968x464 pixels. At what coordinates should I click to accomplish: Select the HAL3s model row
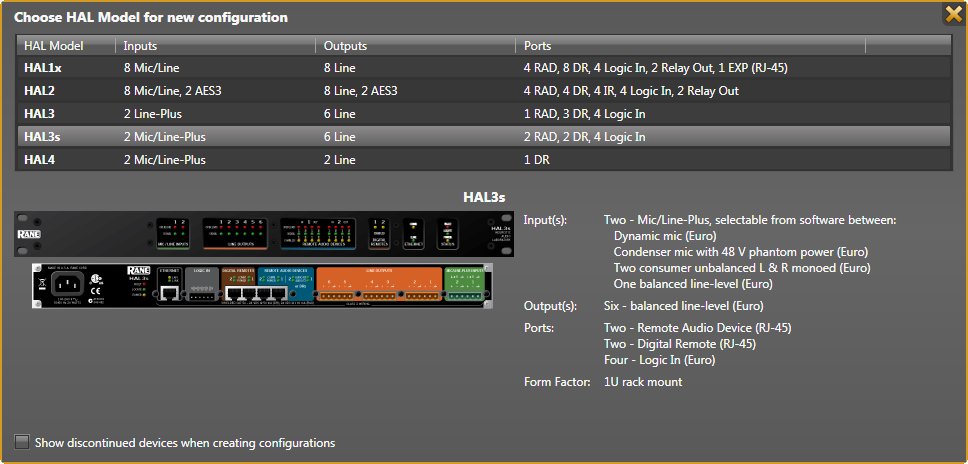pos(483,136)
